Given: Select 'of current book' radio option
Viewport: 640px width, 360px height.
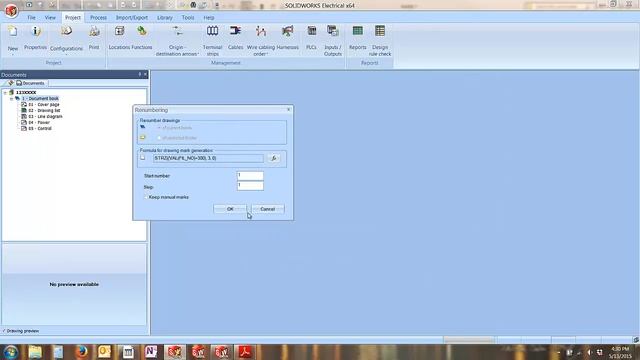Looking at the screenshot, I should pos(160,128).
